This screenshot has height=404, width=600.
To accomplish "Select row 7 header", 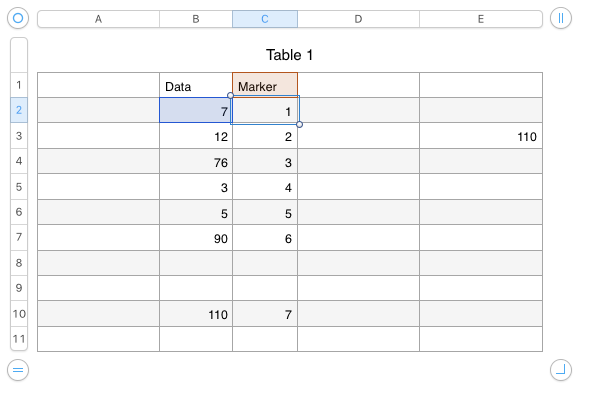I will [19, 238].
